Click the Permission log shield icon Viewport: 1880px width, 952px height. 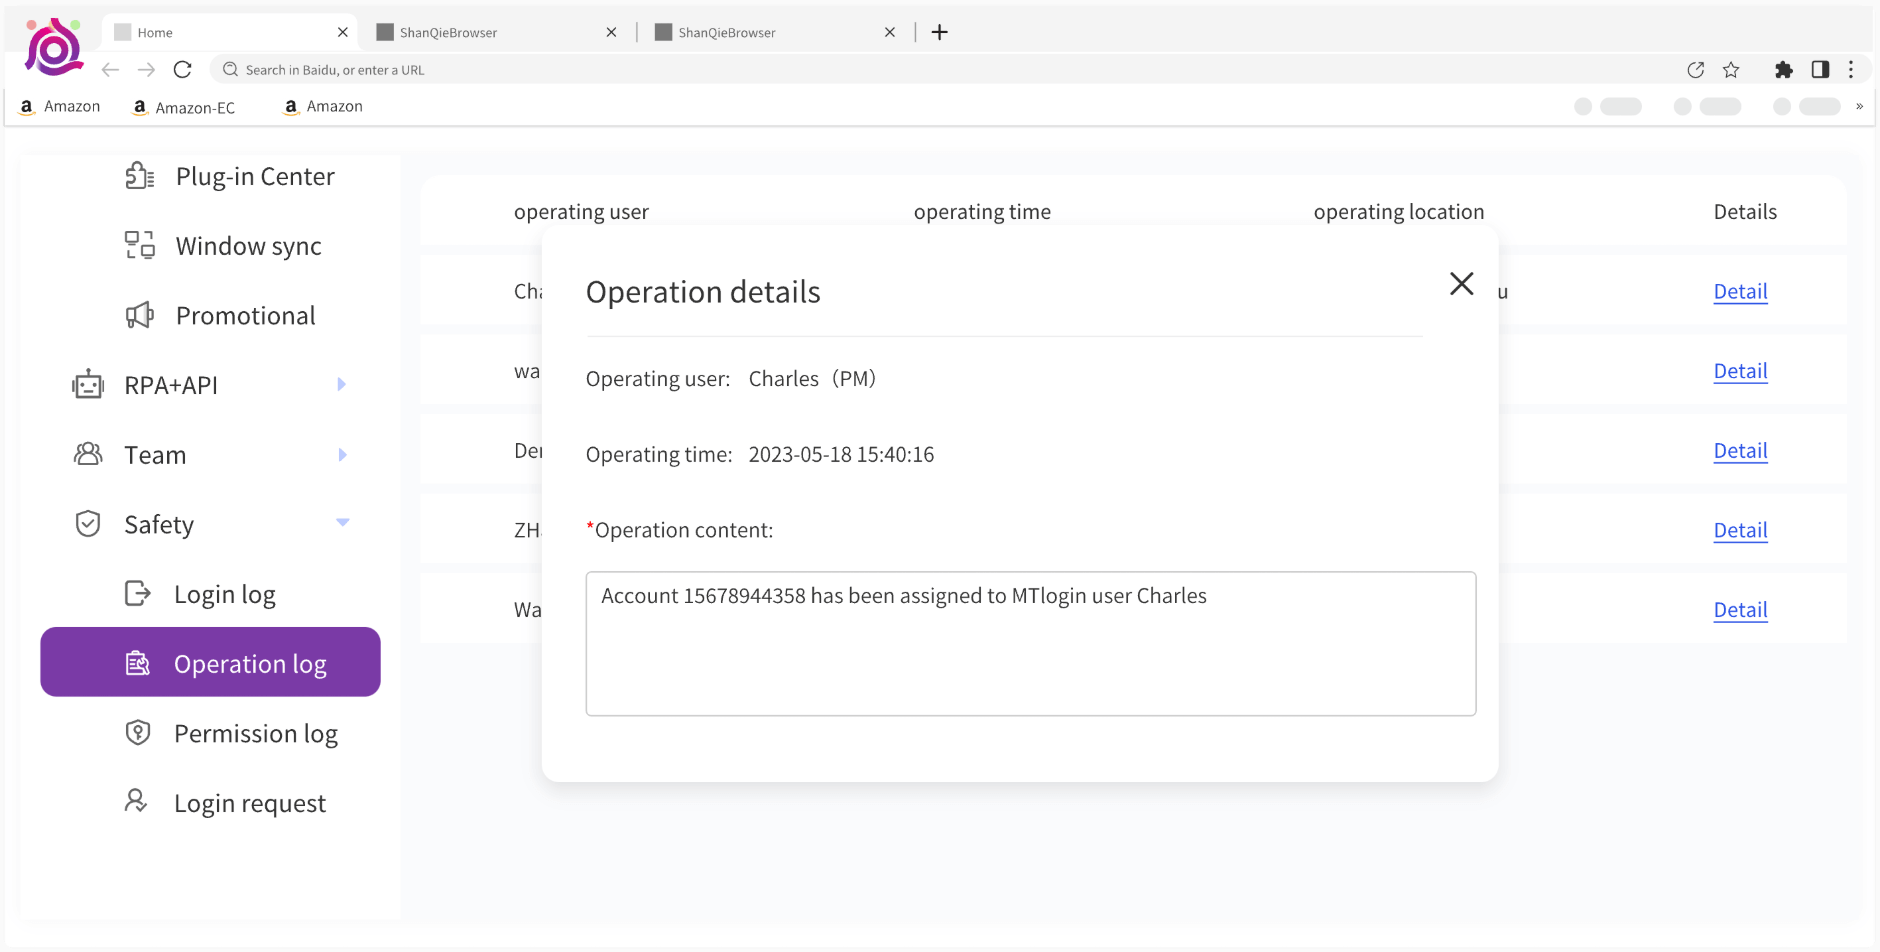tap(137, 733)
